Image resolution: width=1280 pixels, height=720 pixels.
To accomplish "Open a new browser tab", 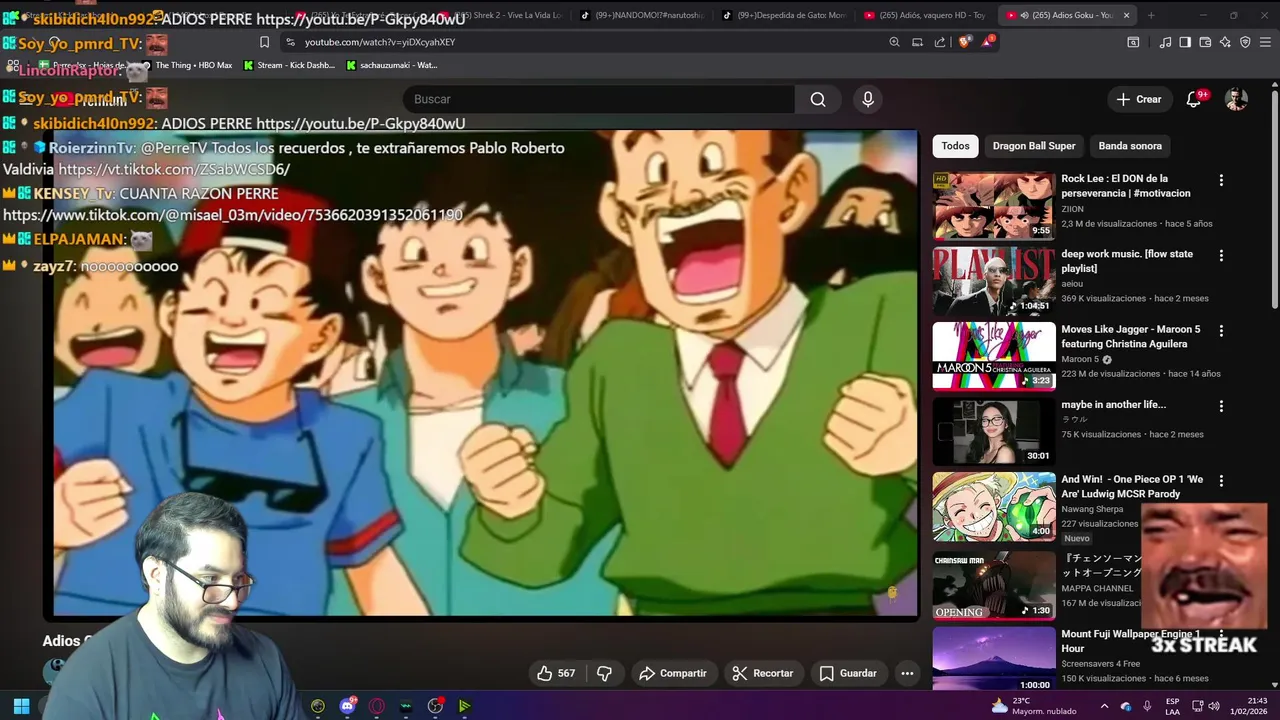I will (x=1151, y=15).
